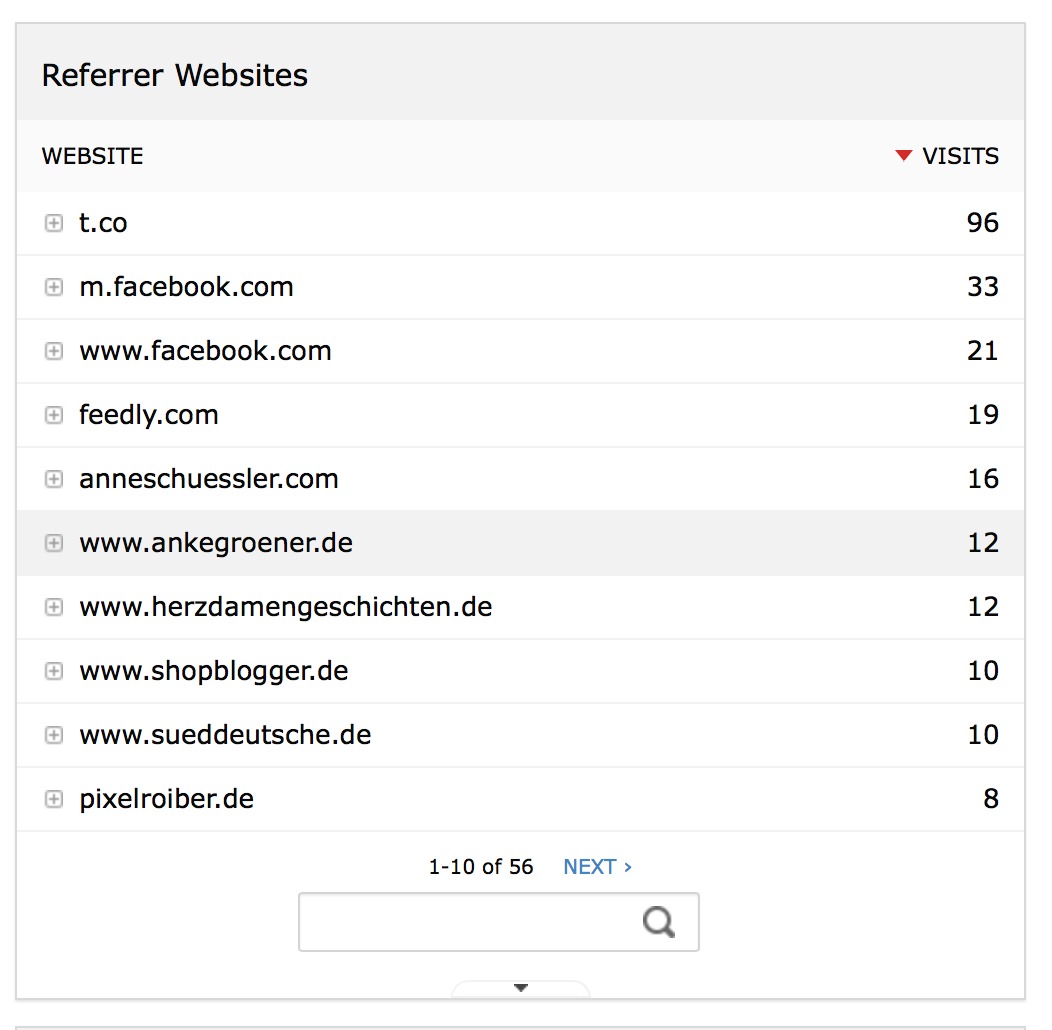Expand www.facebook.com referrer details
The image size is (1052, 1030).
click(x=54, y=351)
